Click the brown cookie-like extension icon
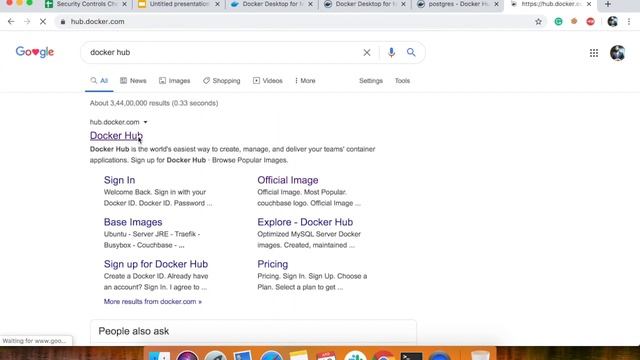Screen dimensions: 640x360 (x=574, y=21)
